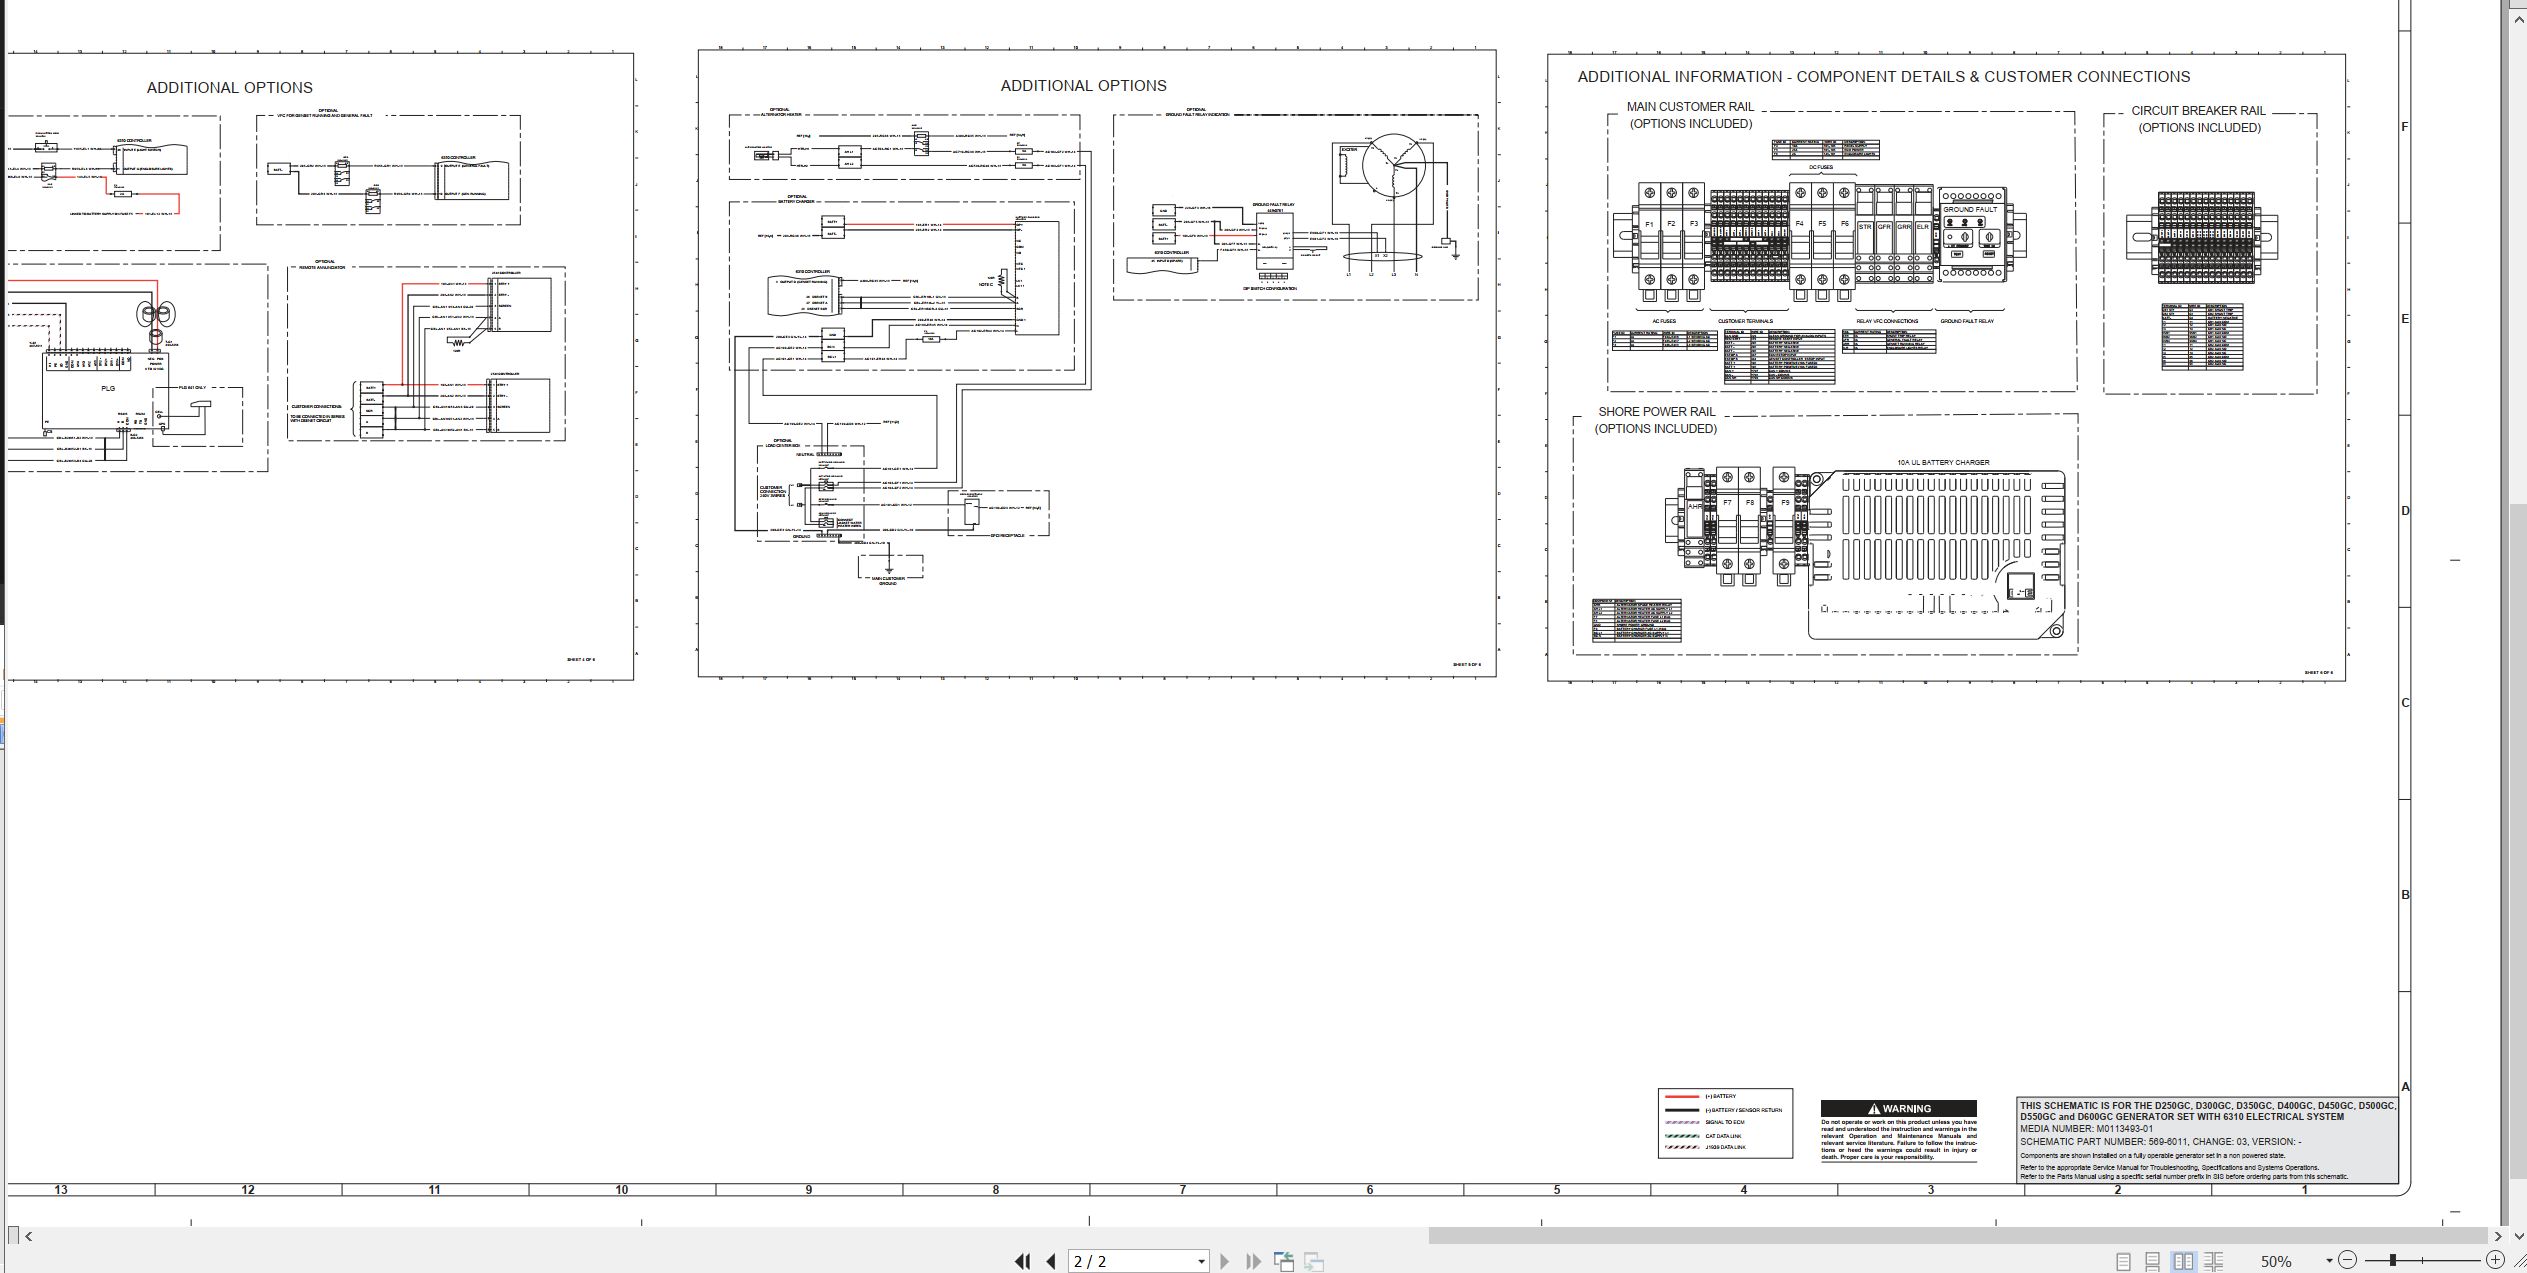Click the PLG component label
Image resolution: width=2527 pixels, height=1273 pixels.
(108, 388)
